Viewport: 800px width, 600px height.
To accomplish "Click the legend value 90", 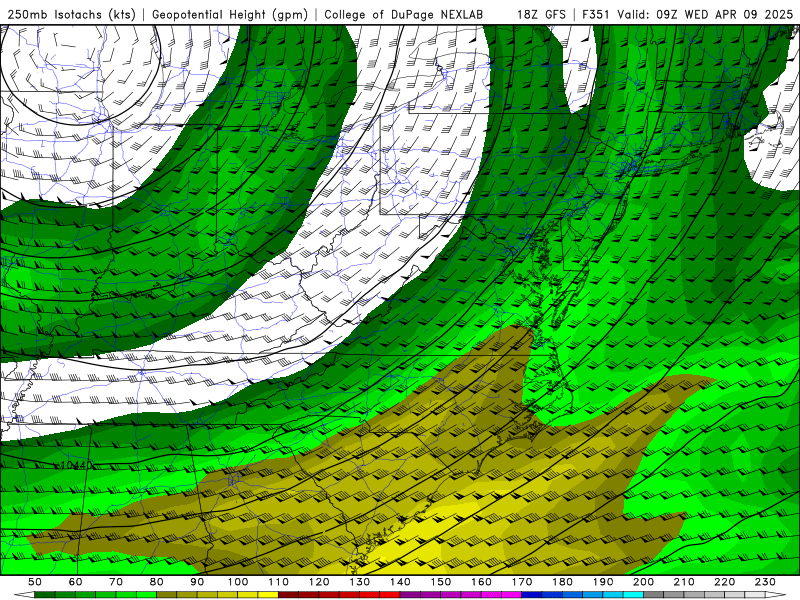I will tap(197, 582).
